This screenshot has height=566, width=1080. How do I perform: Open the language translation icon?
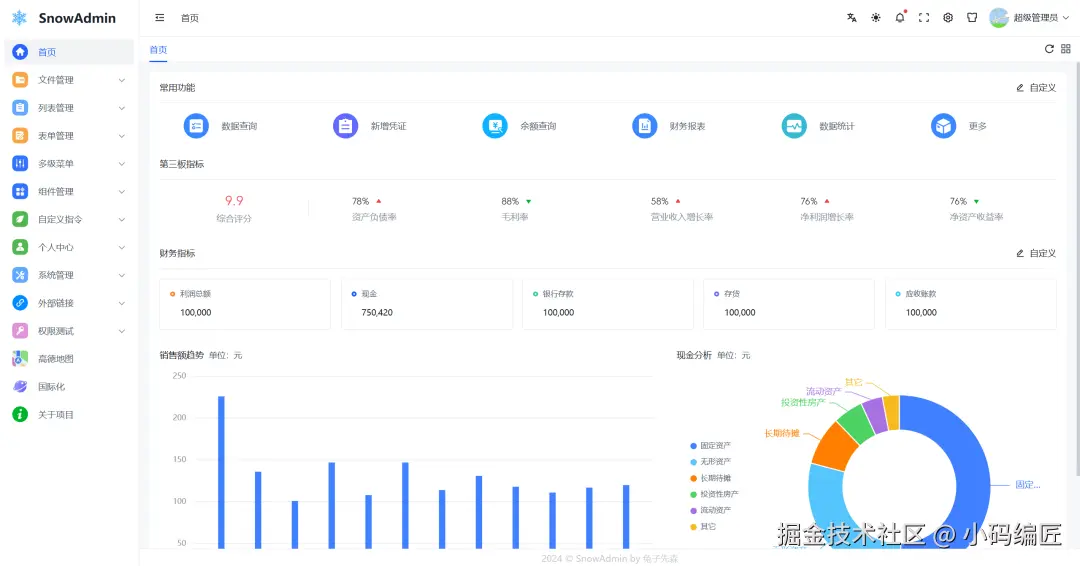tap(852, 18)
